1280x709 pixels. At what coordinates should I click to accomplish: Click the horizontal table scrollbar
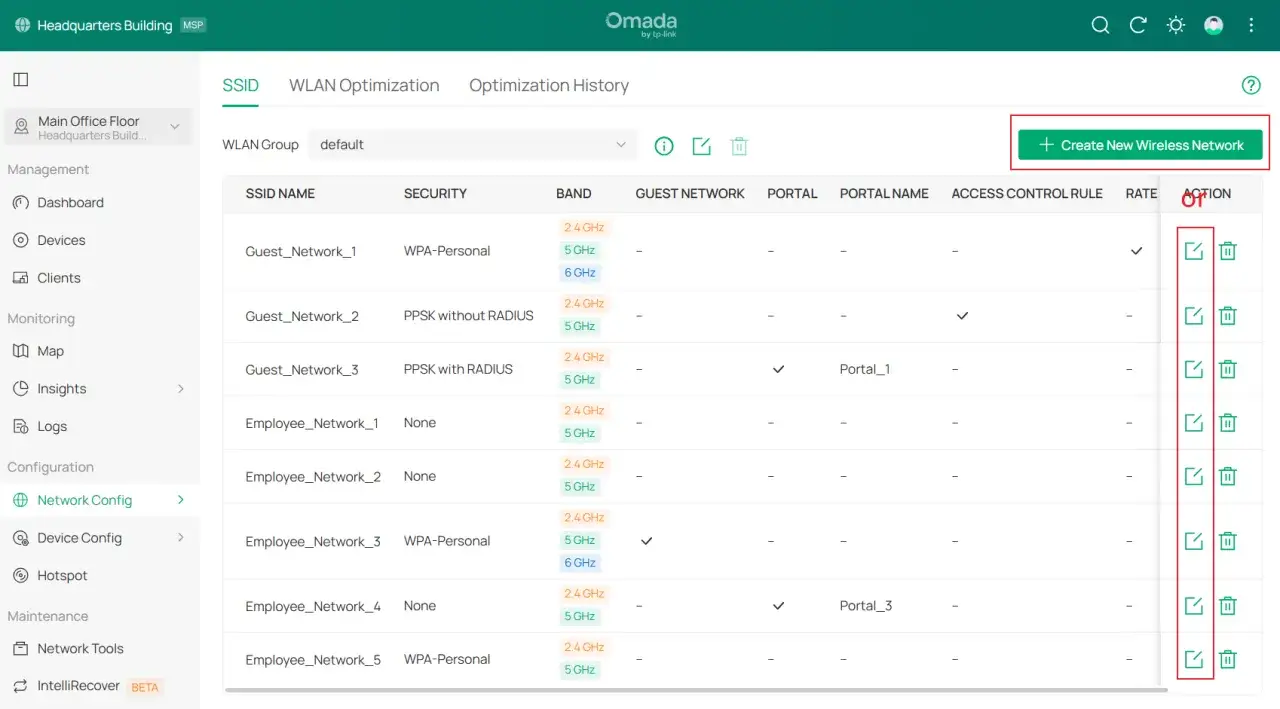[x=696, y=690]
